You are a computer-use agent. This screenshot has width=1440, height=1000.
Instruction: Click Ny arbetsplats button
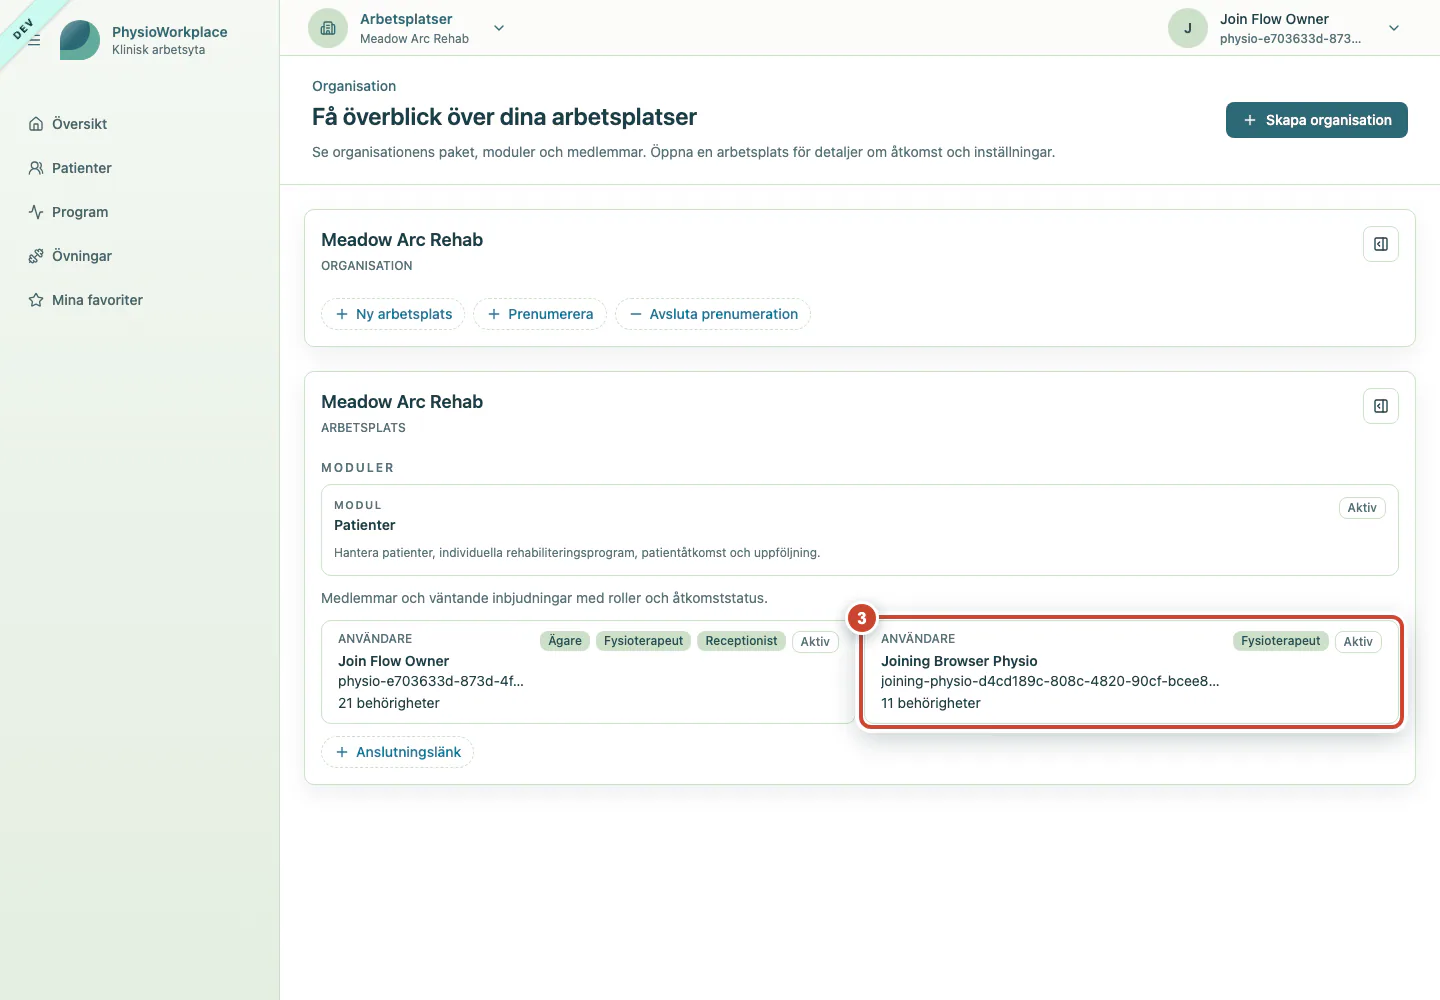393,314
